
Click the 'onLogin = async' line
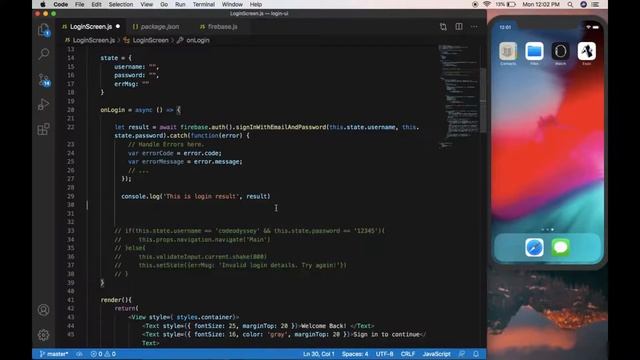[x=140, y=110]
